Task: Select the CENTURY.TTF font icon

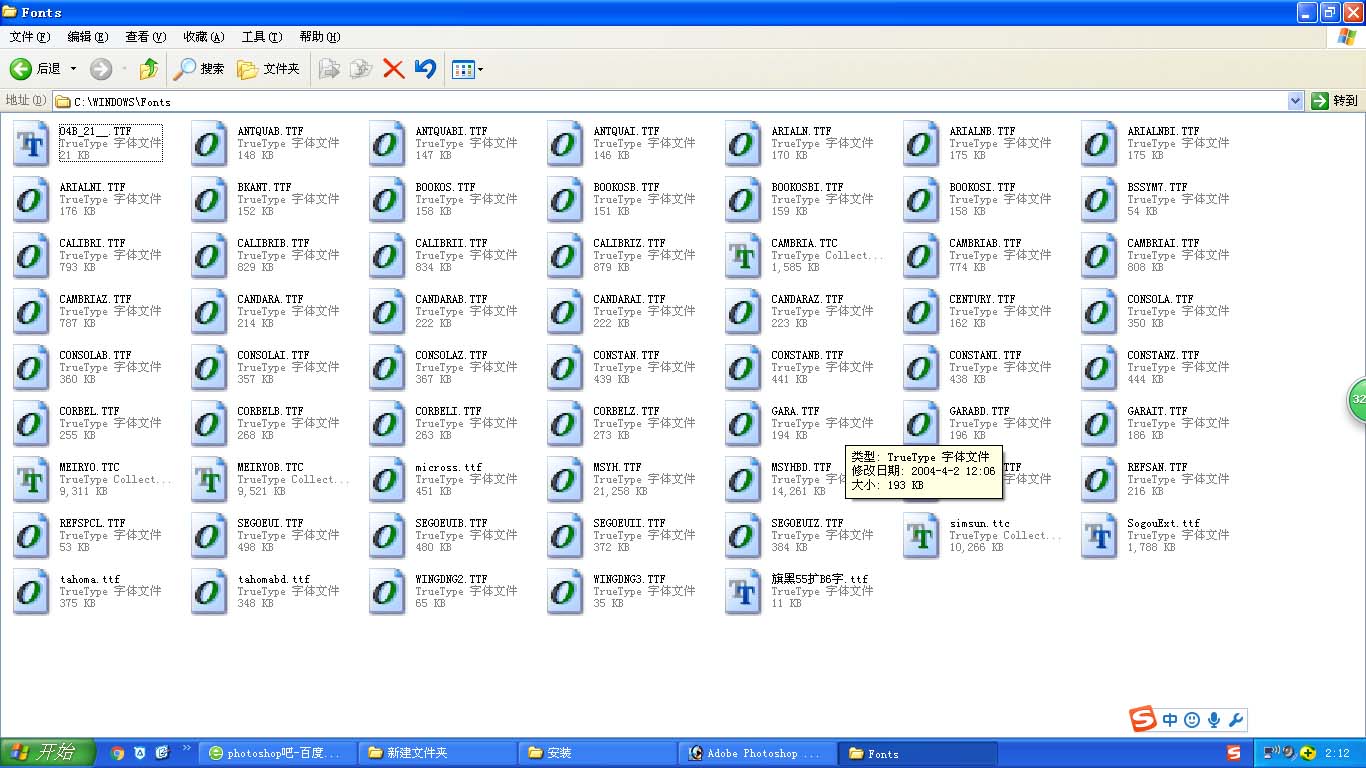Action: (x=921, y=312)
